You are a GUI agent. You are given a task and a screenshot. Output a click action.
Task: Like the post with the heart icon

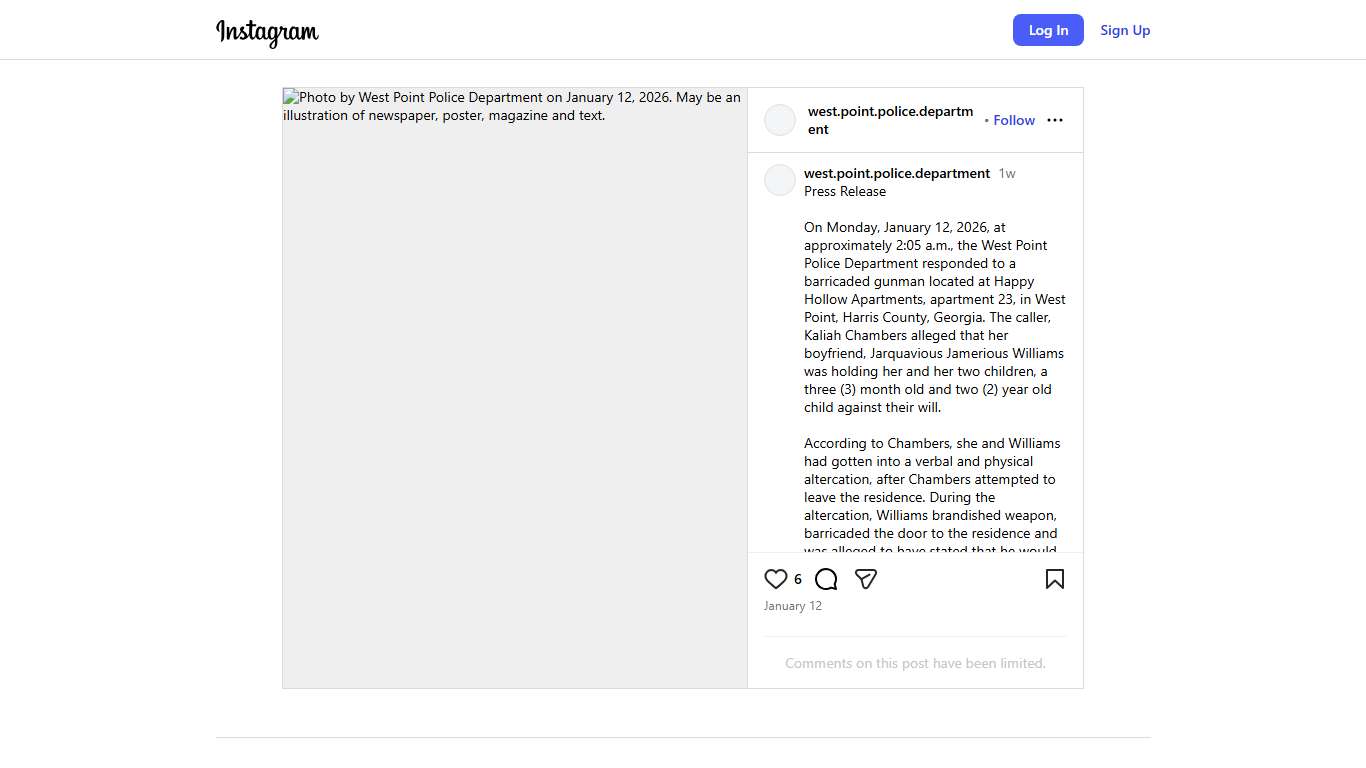coord(776,579)
